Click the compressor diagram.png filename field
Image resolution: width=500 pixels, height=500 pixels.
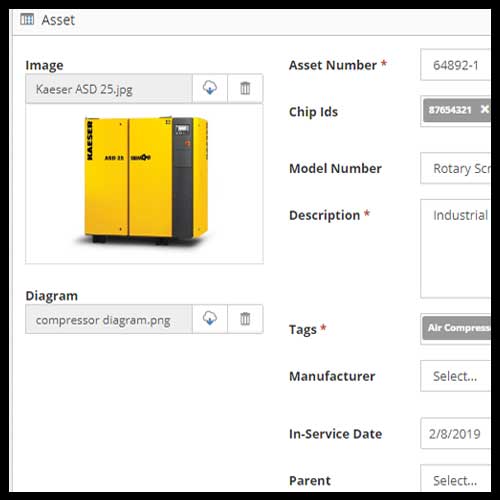point(109,319)
